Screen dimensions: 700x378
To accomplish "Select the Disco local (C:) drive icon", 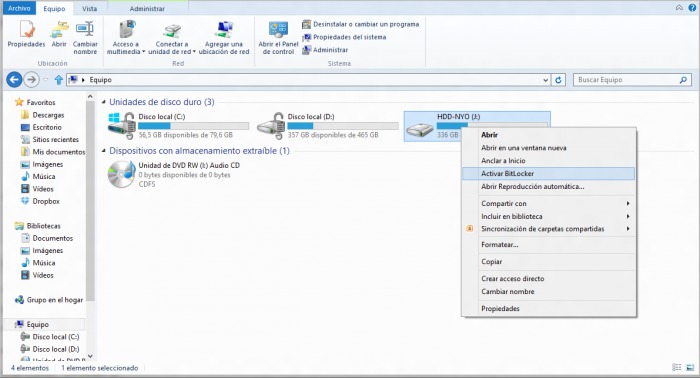I will click(121, 126).
